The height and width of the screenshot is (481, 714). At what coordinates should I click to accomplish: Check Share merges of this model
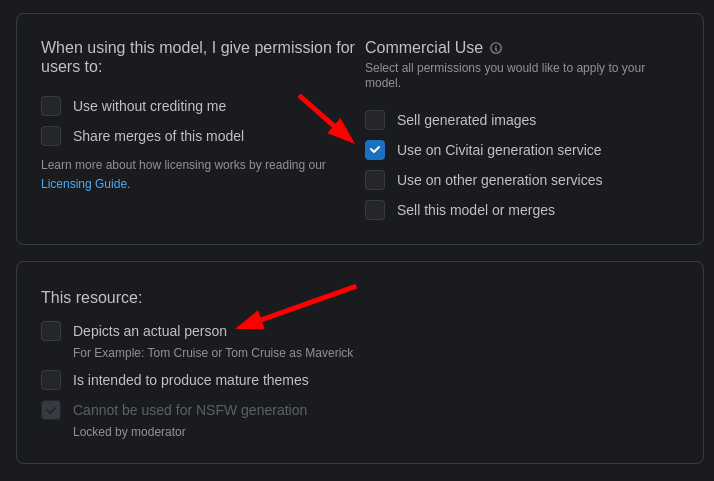point(51,136)
